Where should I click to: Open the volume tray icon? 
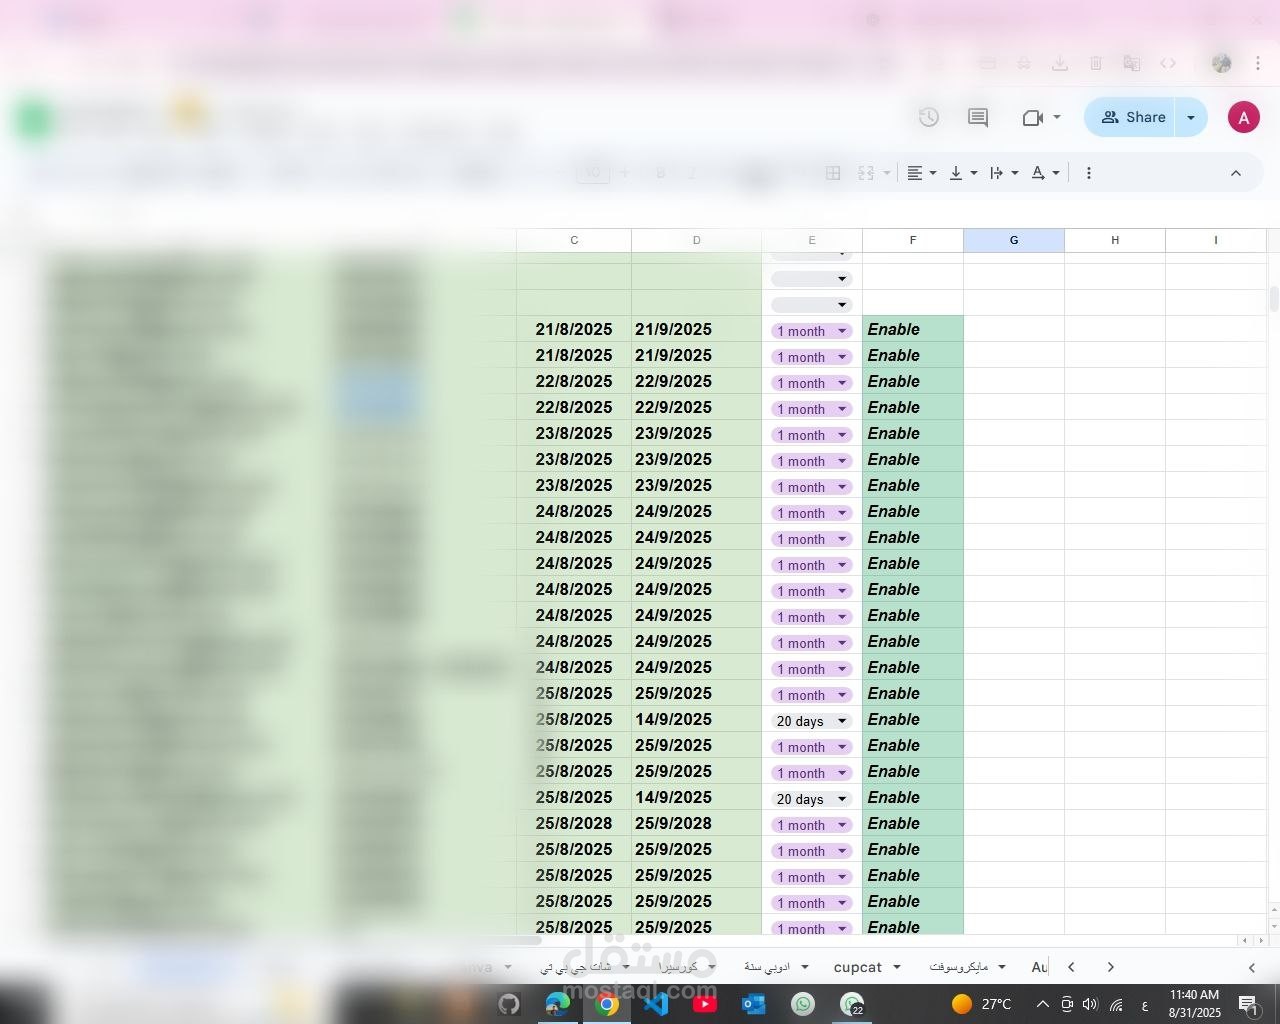click(1090, 1004)
